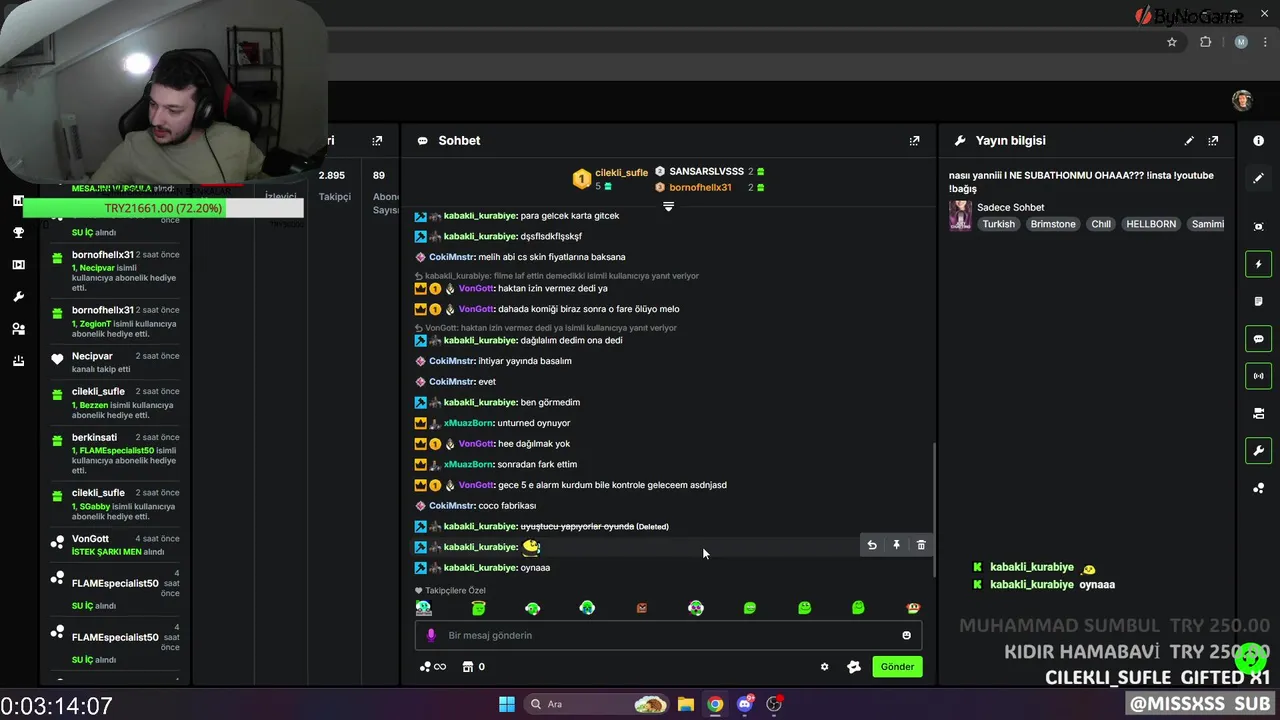Open the info icon in right sidebar

click(1258, 141)
